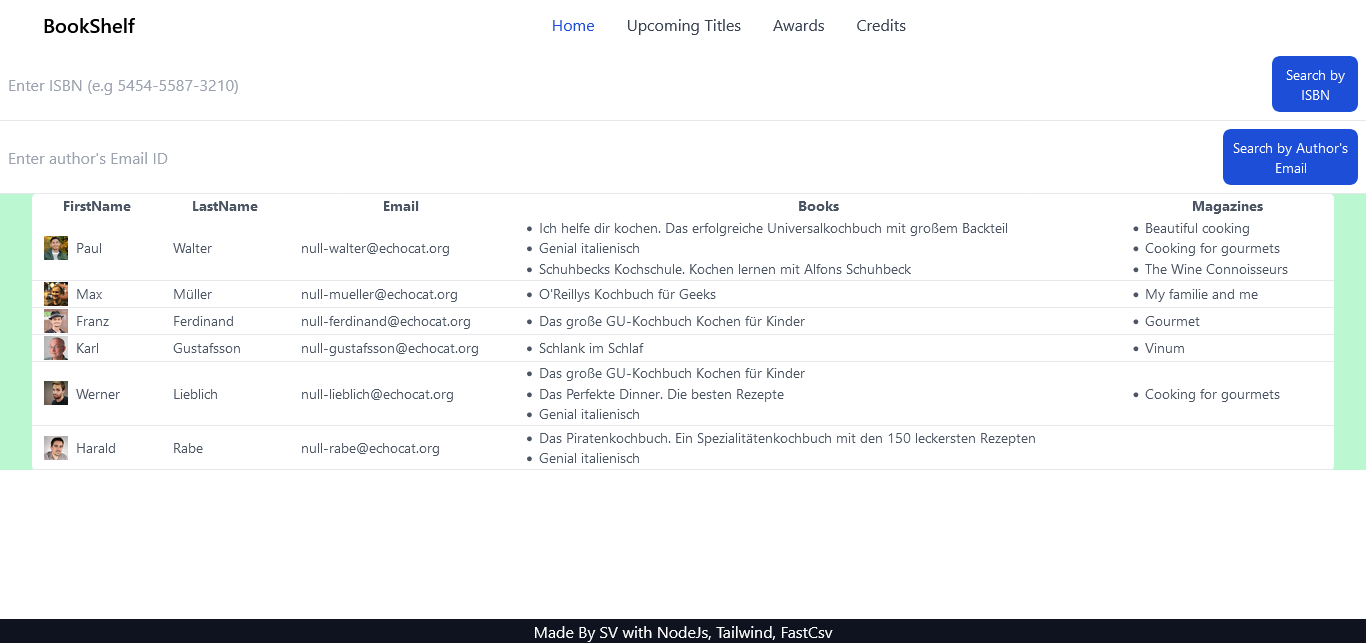This screenshot has width=1366, height=643.
Task: Click 'Genial italienisch' in Werner Lieblich's row
Action: 589,414
